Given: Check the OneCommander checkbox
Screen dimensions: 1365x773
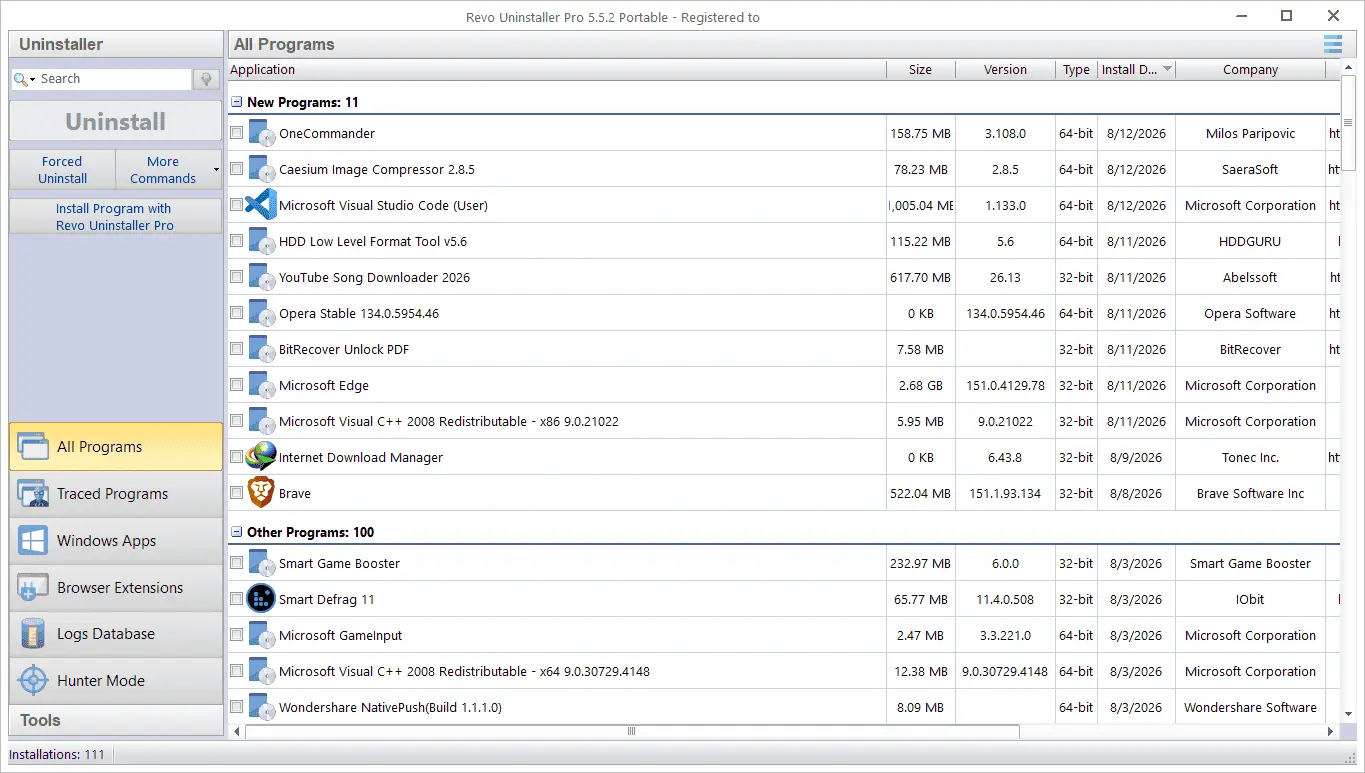Looking at the screenshot, I should (236, 133).
